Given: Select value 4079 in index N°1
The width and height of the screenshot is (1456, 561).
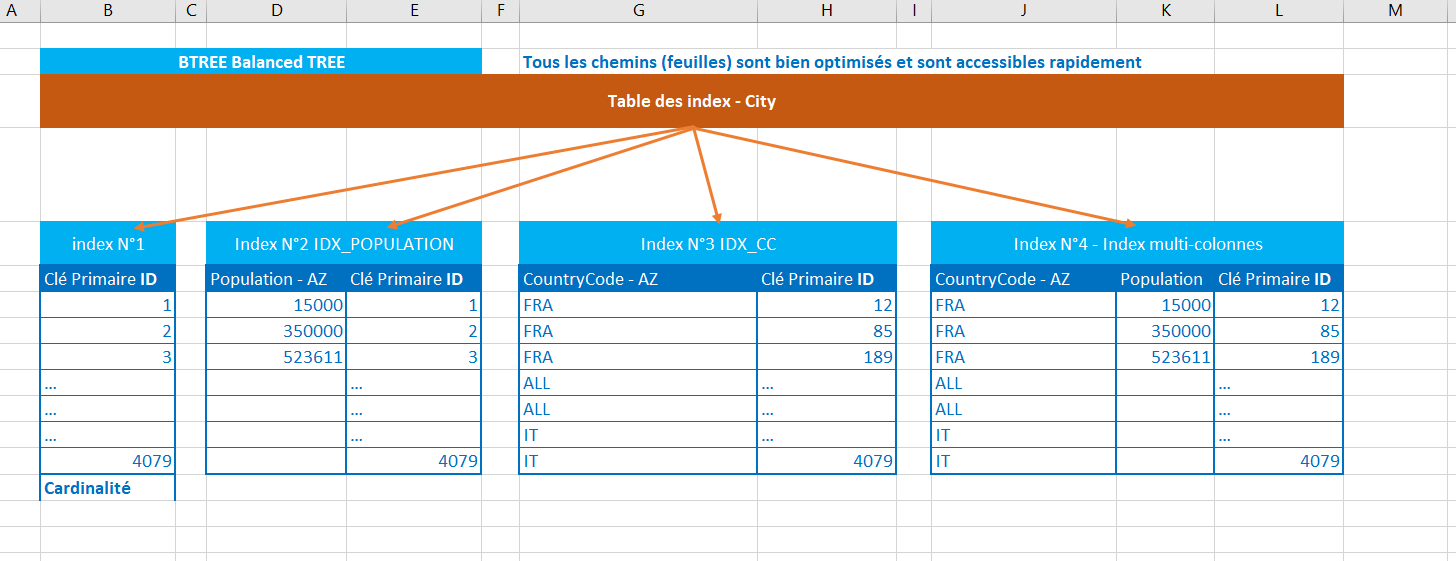Looking at the screenshot, I should click(108, 461).
